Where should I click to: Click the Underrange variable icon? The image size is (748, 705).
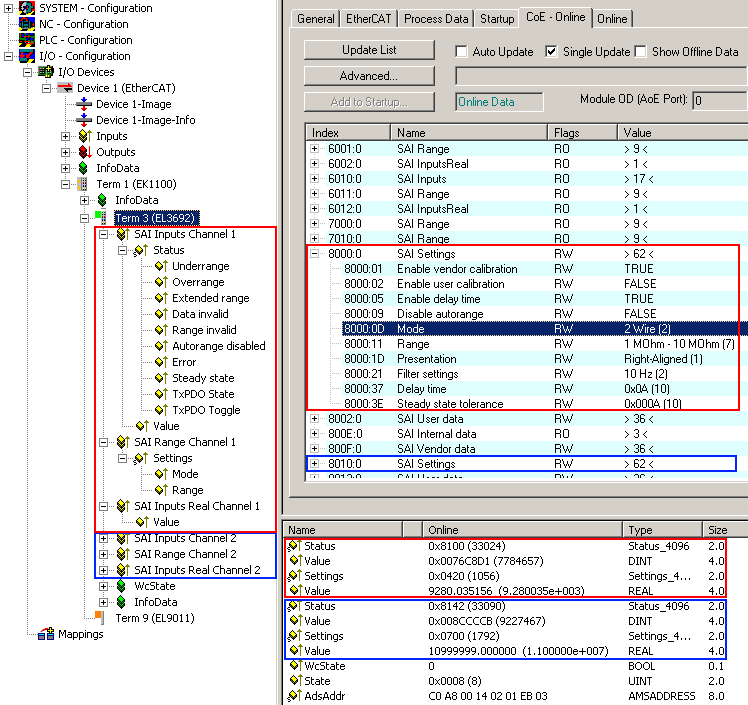(161, 266)
